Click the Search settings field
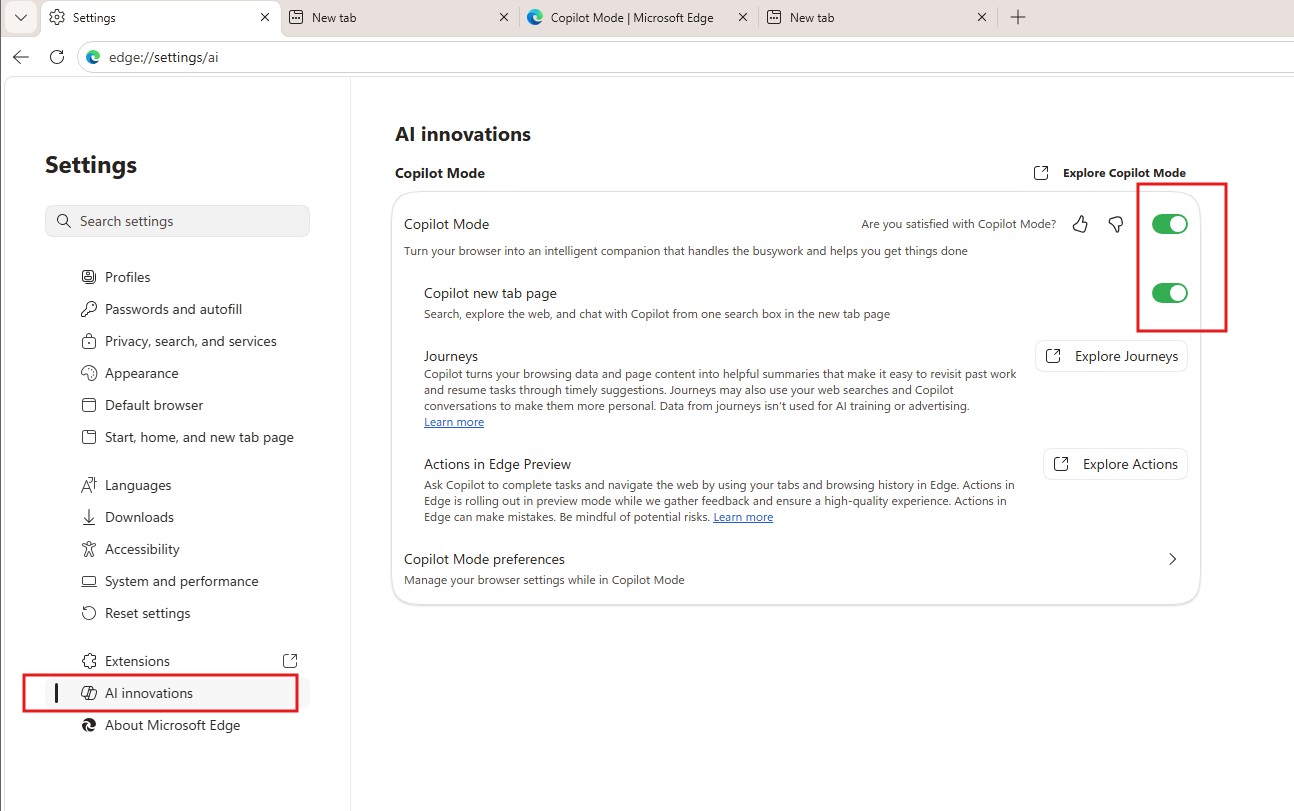 178,221
